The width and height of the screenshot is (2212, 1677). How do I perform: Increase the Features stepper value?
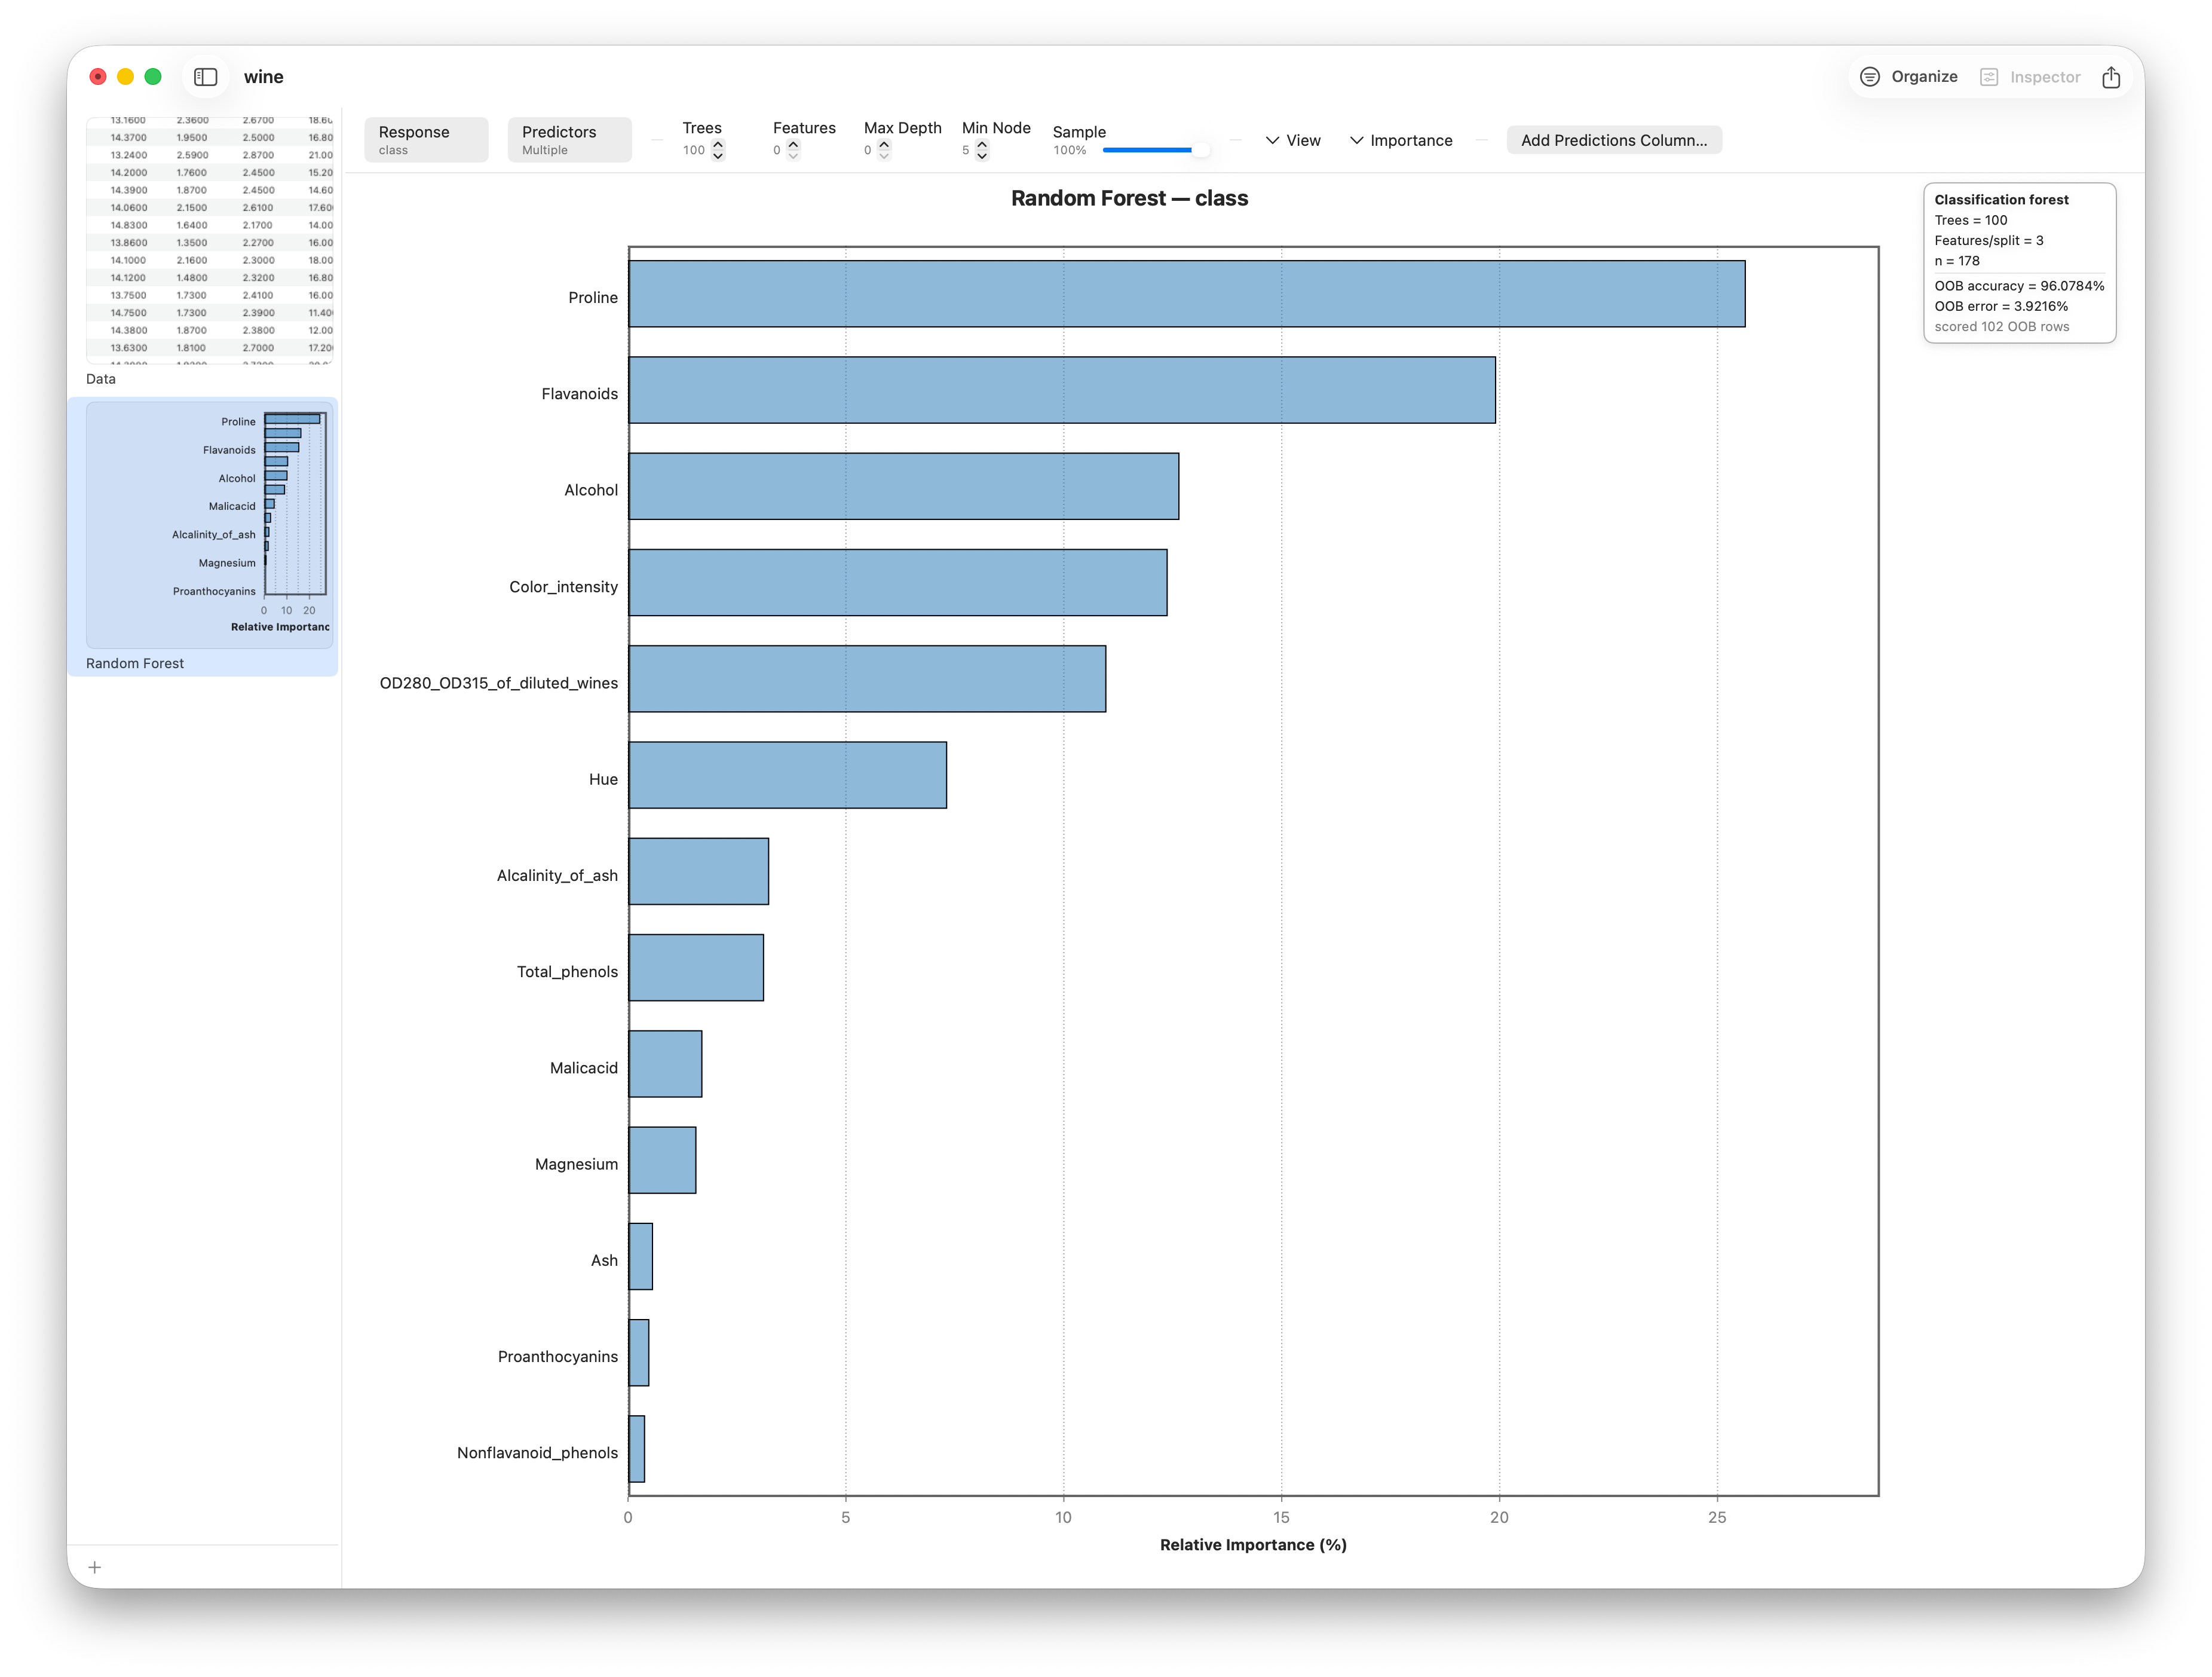coord(793,145)
